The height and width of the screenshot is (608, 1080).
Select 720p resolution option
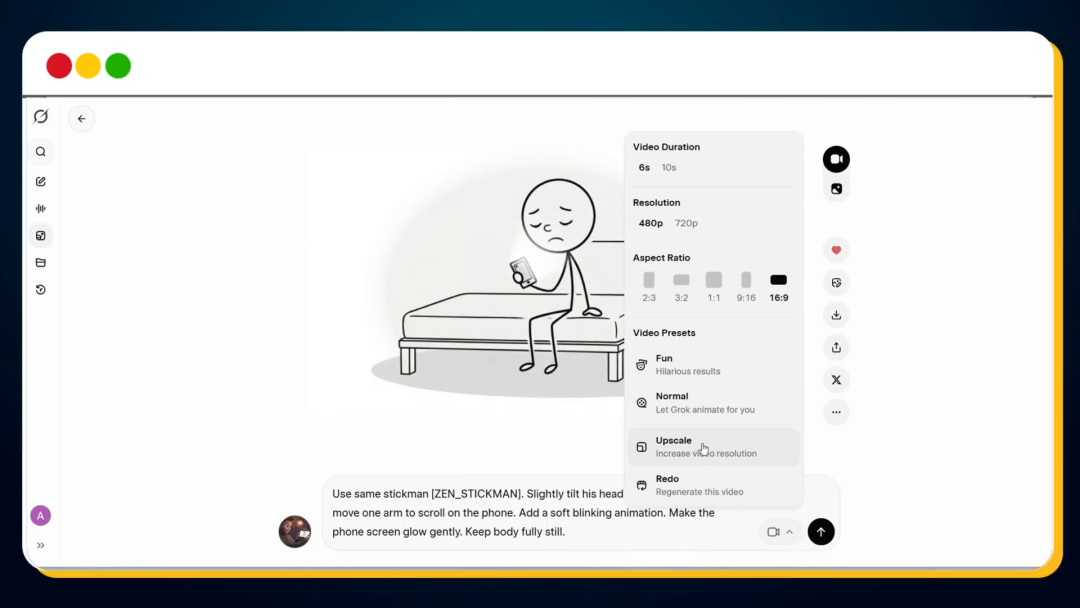pyautogui.click(x=686, y=223)
